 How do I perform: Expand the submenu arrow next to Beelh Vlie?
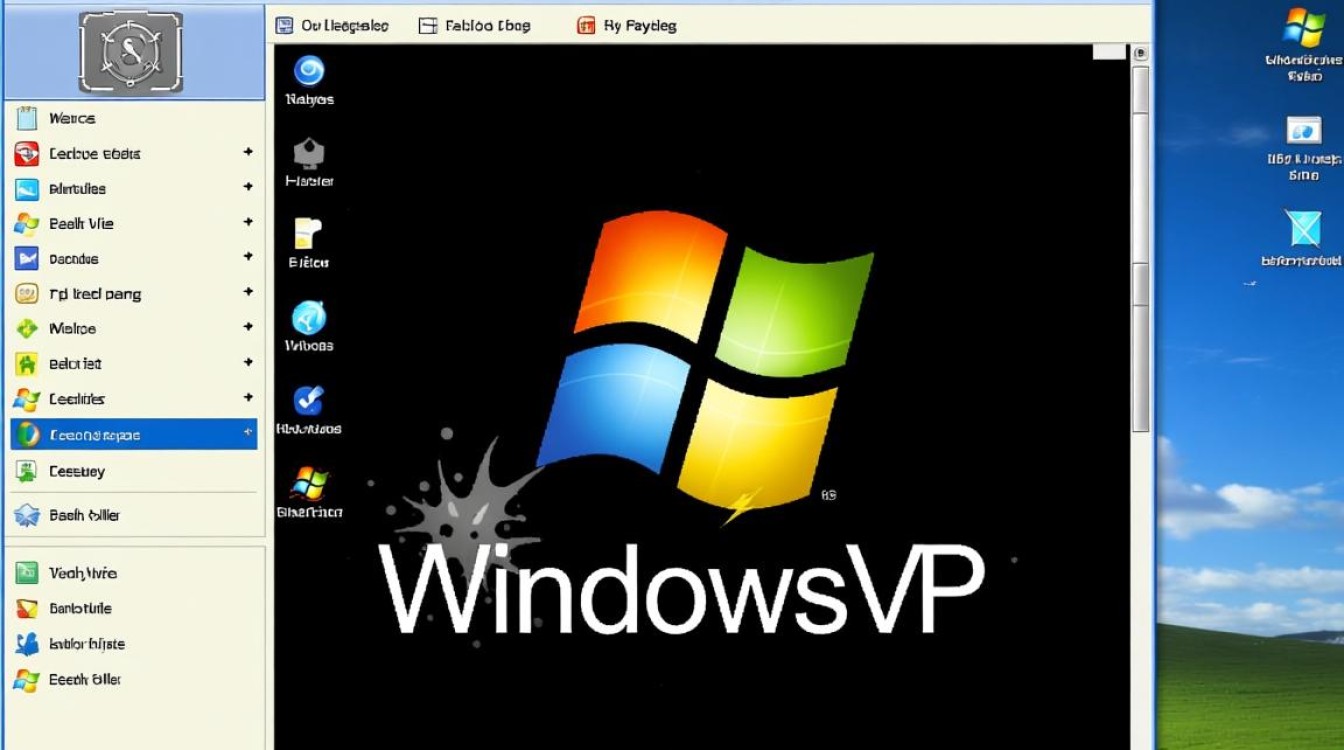[x=247, y=223]
